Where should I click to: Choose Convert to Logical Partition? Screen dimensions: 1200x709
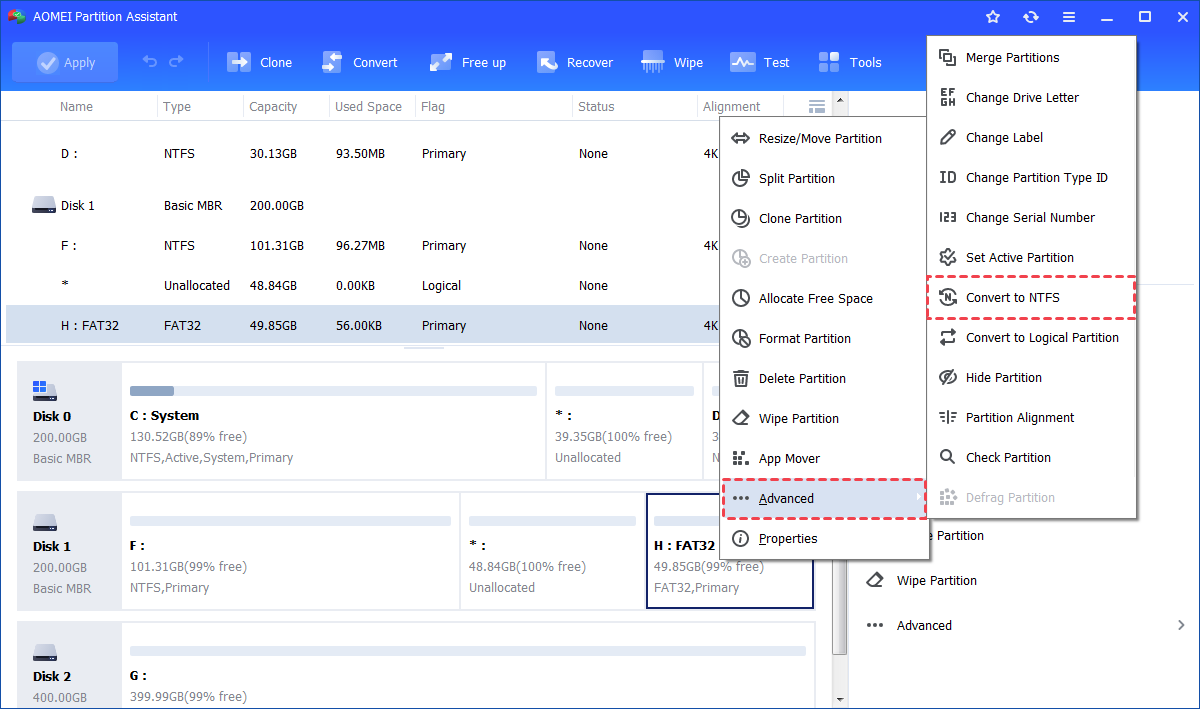1031,337
